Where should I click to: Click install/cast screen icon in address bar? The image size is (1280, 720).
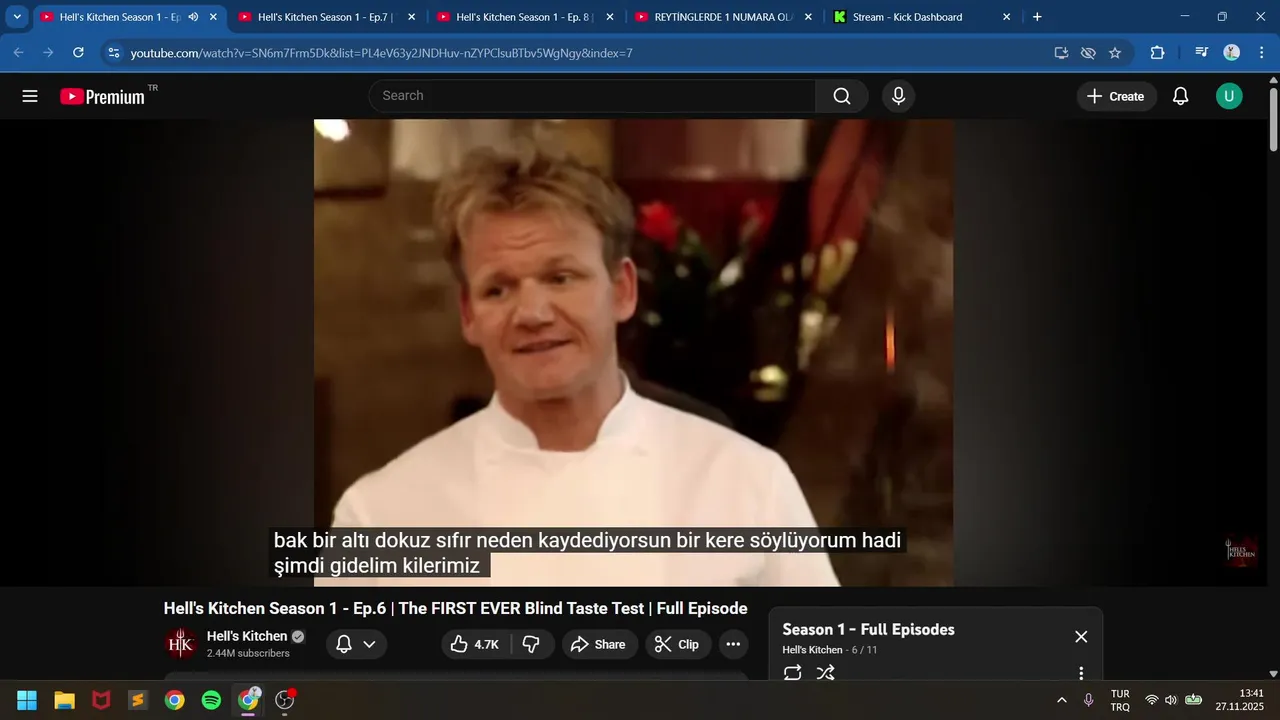pyautogui.click(x=1061, y=53)
